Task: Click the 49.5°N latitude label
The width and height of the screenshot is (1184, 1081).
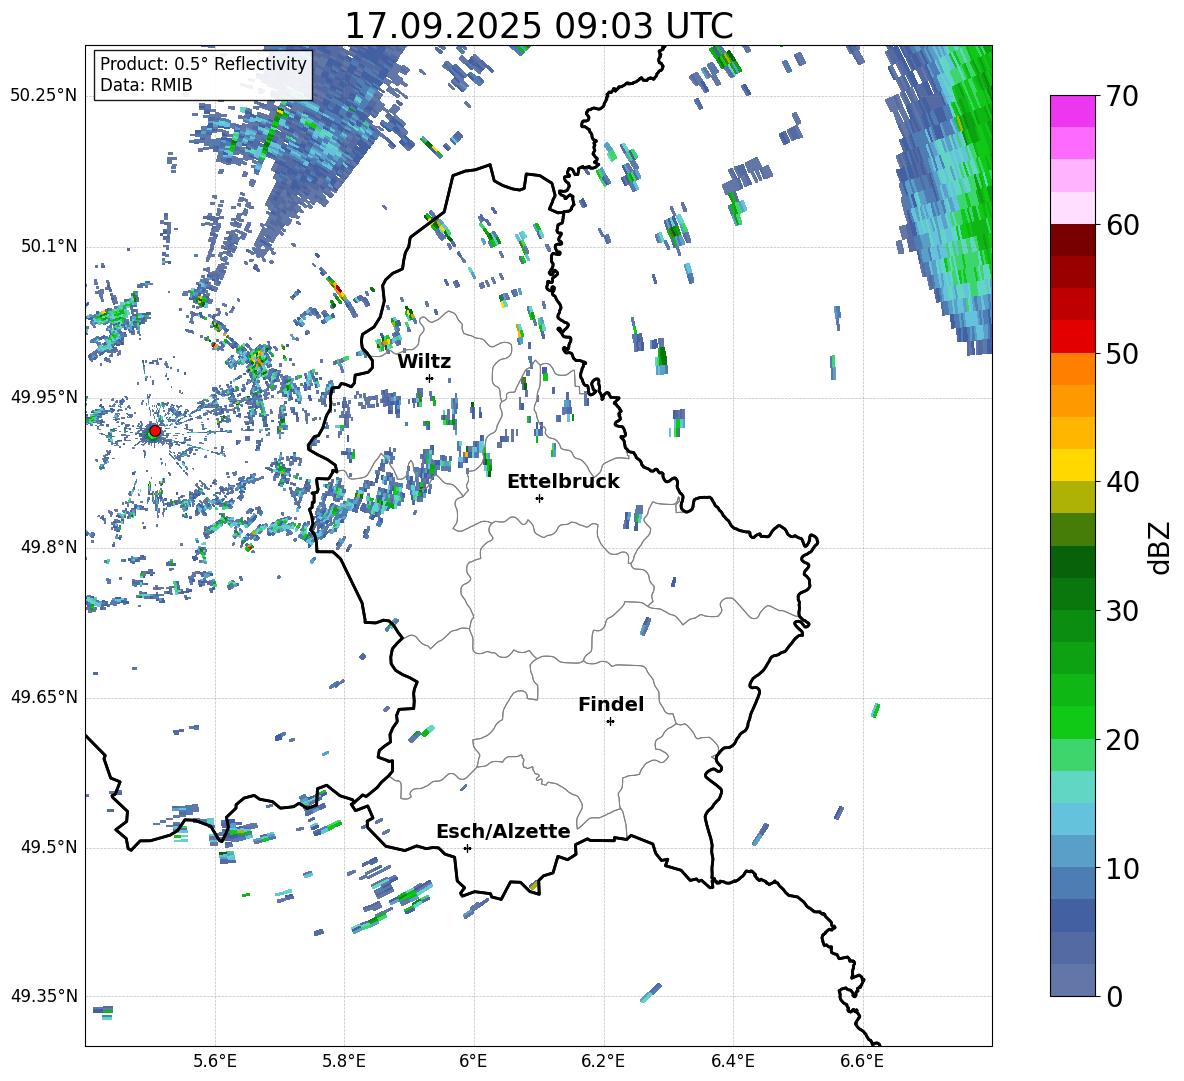Action: (x=49, y=847)
